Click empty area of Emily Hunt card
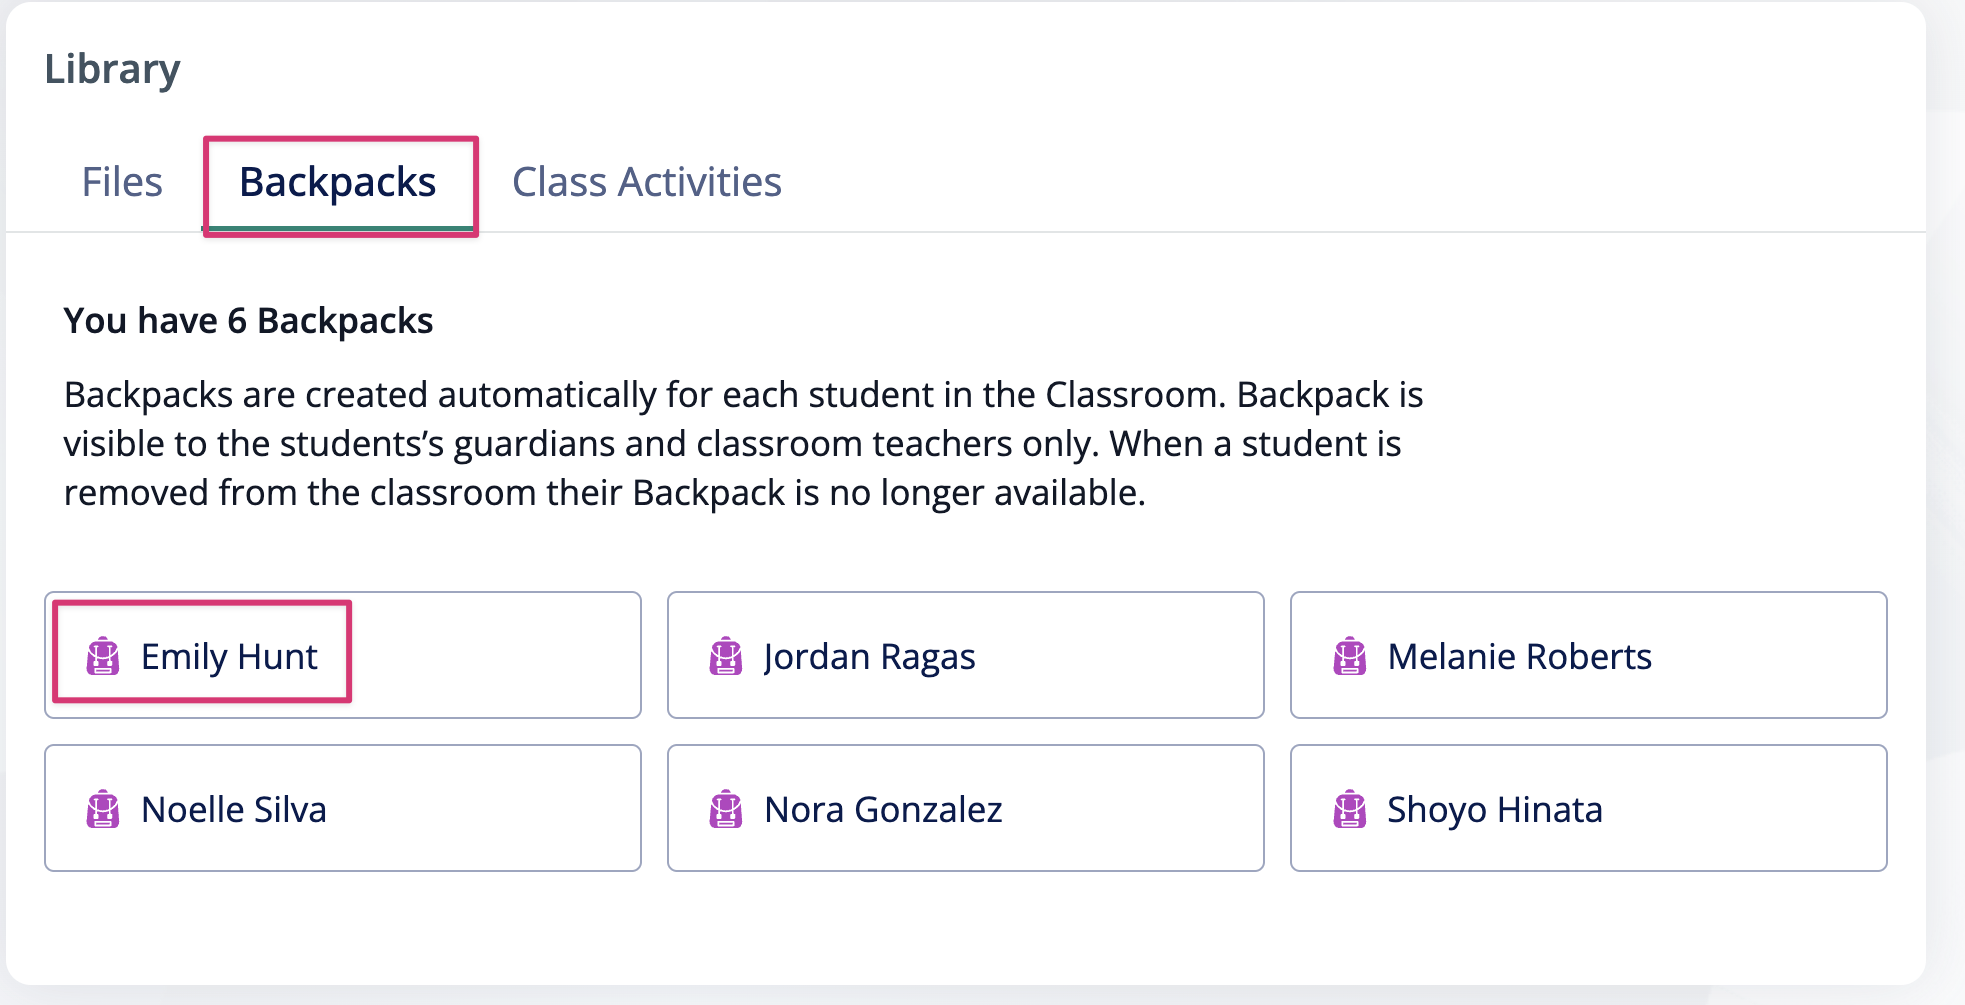The height and width of the screenshot is (1005, 1965). 495,655
